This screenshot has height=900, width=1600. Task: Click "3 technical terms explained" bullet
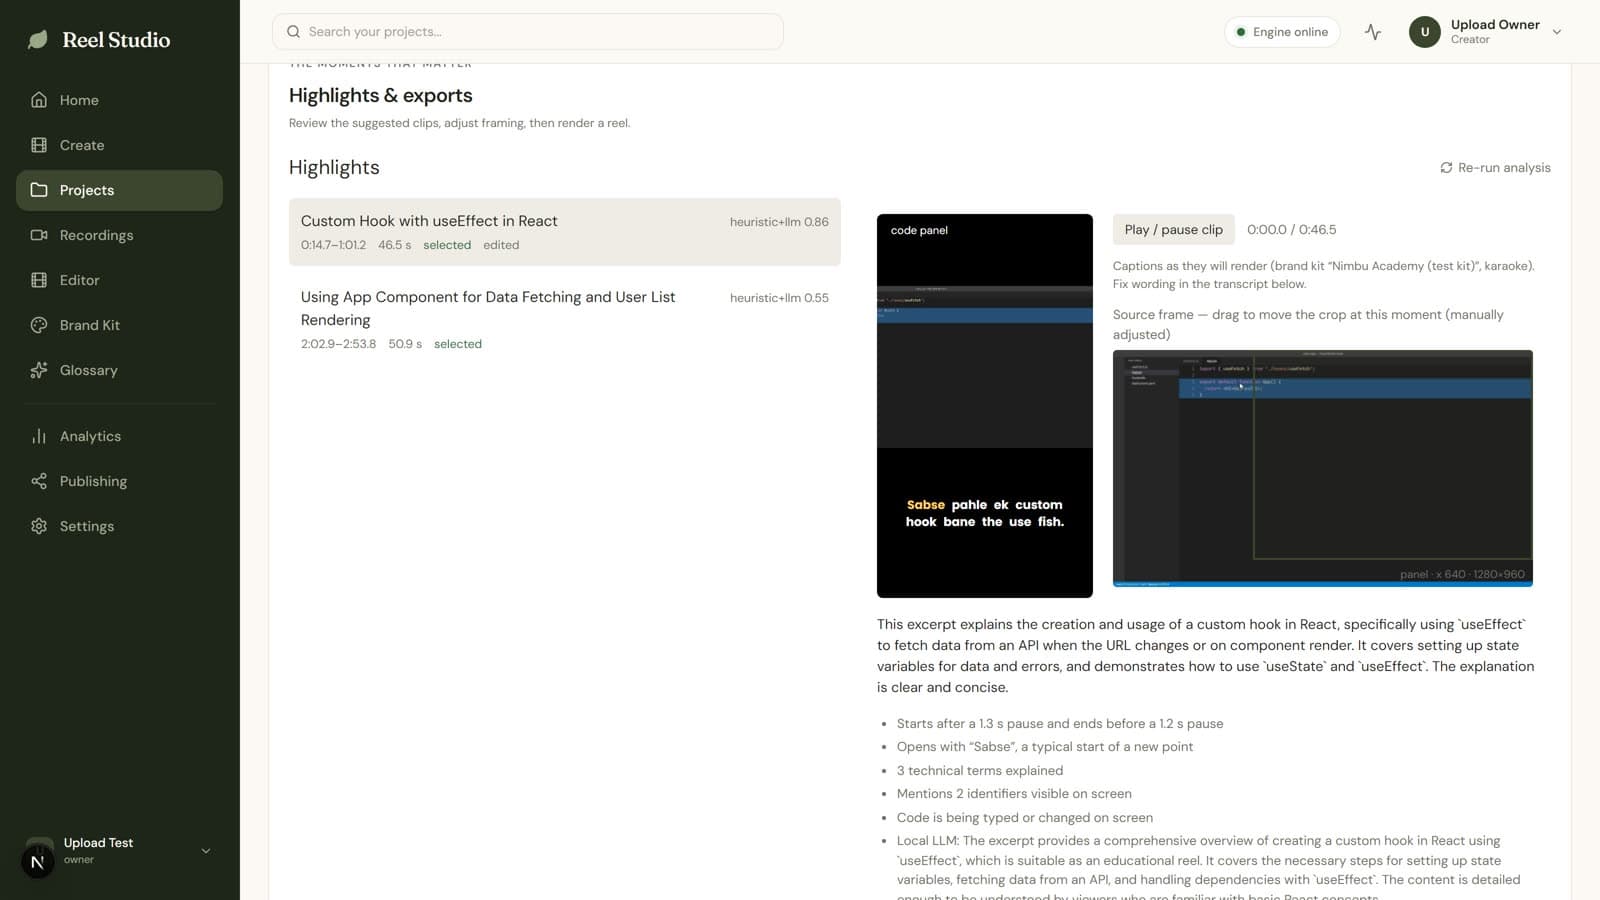click(979, 770)
